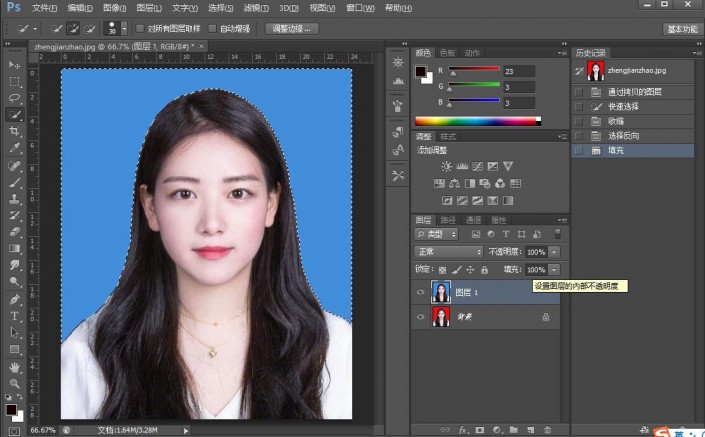Select the Lasso tool
Image resolution: width=705 pixels, height=437 pixels.
(x=15, y=98)
